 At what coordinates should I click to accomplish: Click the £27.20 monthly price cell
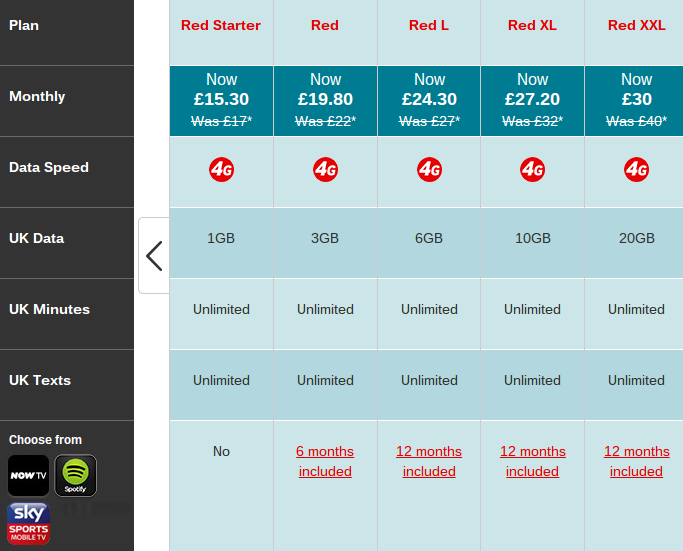pyautogui.click(x=533, y=101)
